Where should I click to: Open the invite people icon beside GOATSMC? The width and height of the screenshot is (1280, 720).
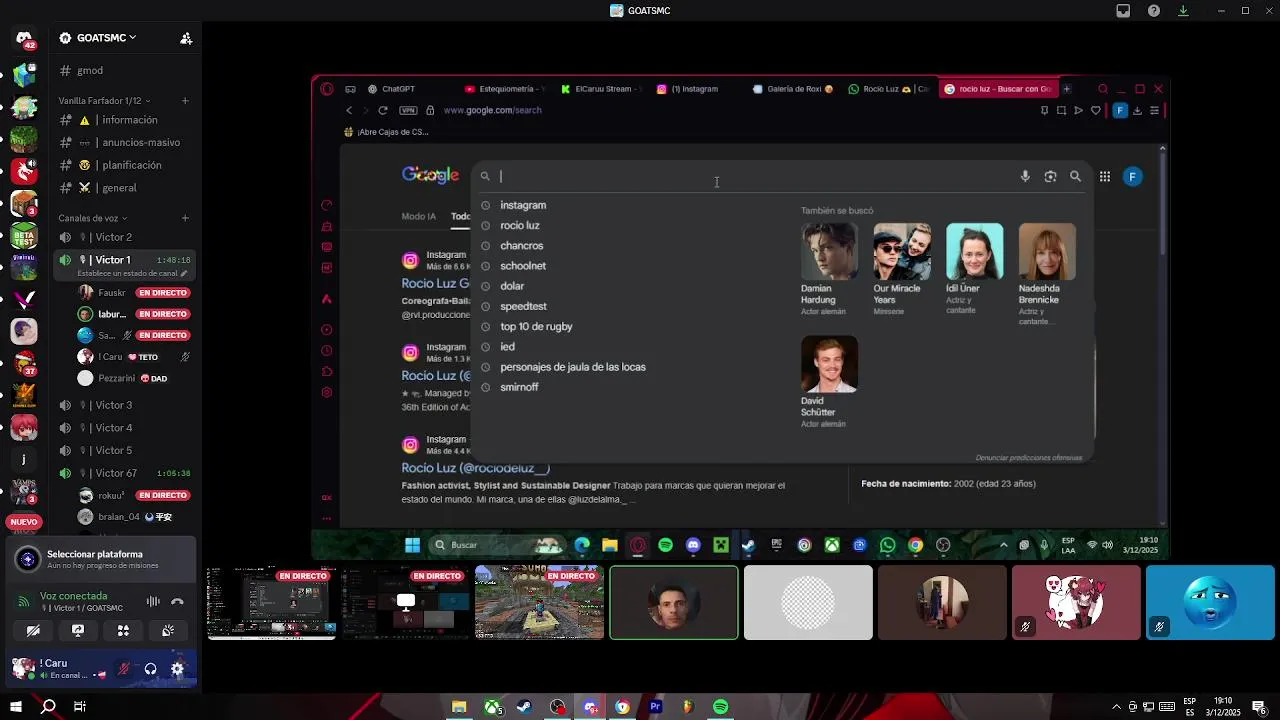(x=186, y=38)
